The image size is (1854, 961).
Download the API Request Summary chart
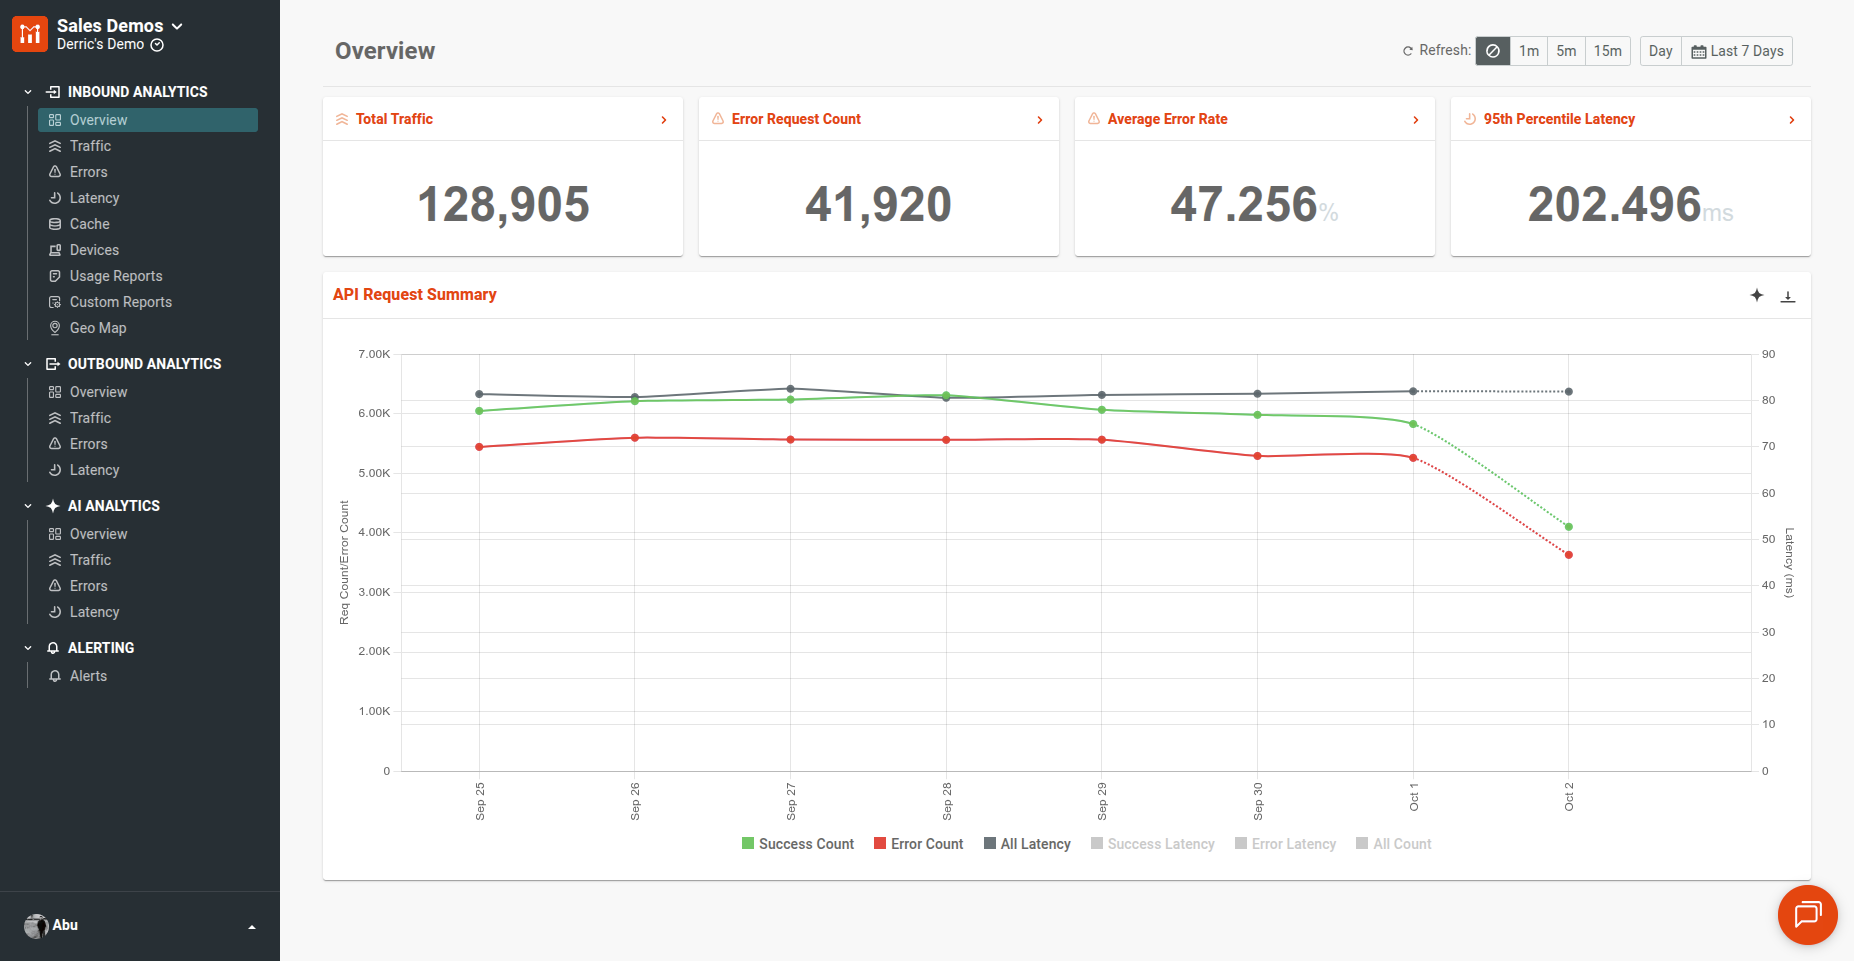tap(1789, 296)
